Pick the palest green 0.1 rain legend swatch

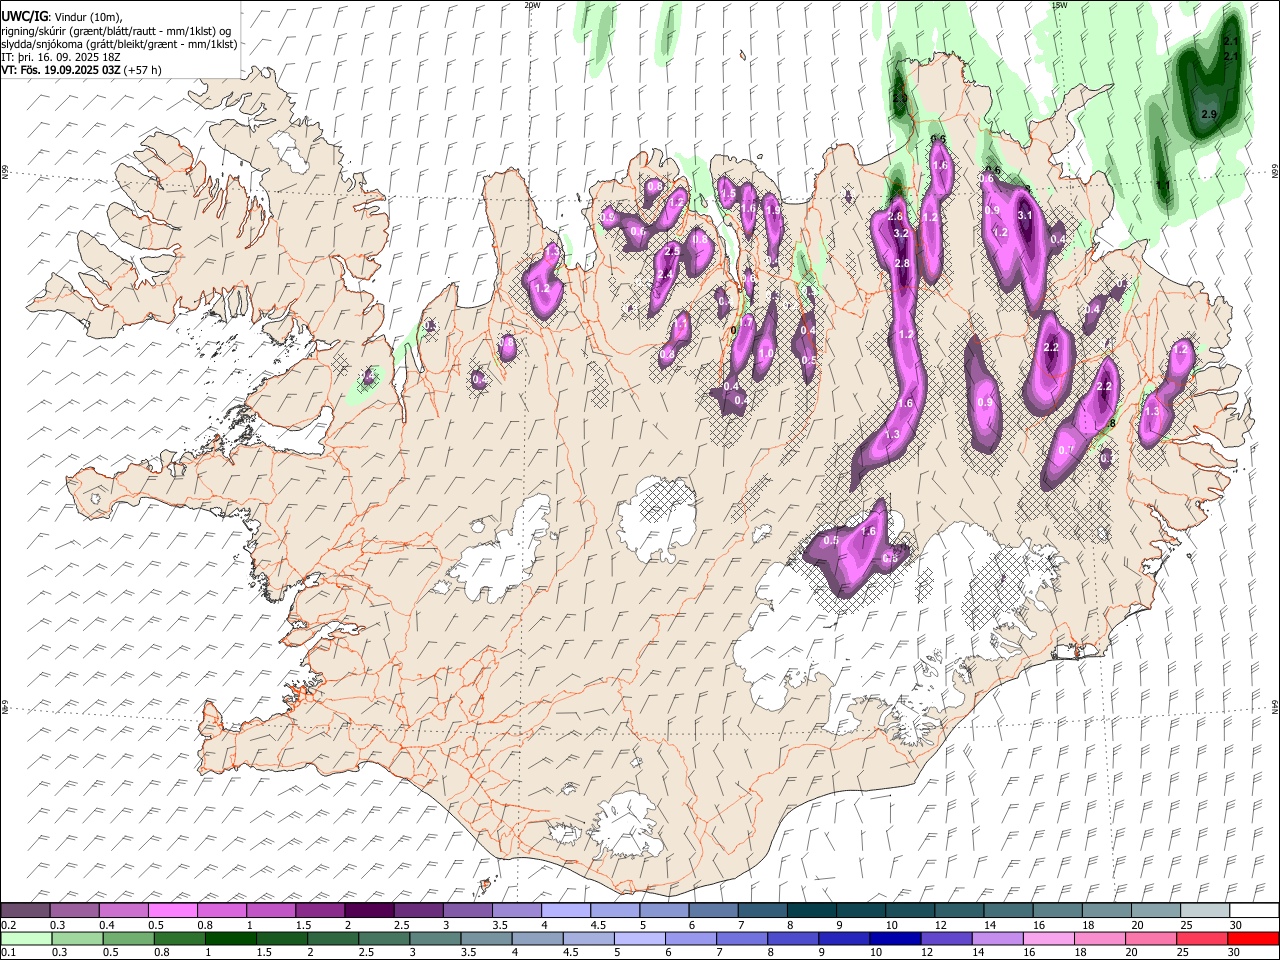coord(26,938)
